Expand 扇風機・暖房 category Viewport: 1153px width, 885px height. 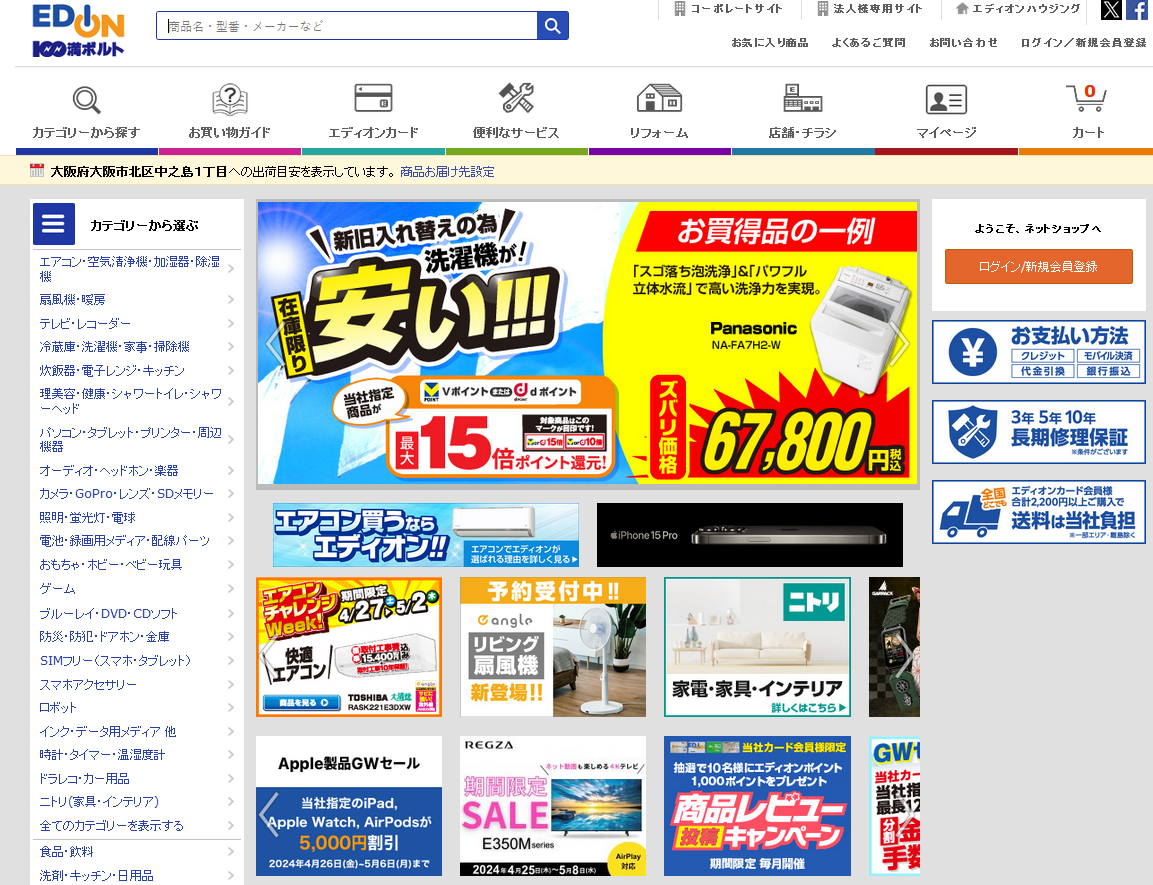137,300
